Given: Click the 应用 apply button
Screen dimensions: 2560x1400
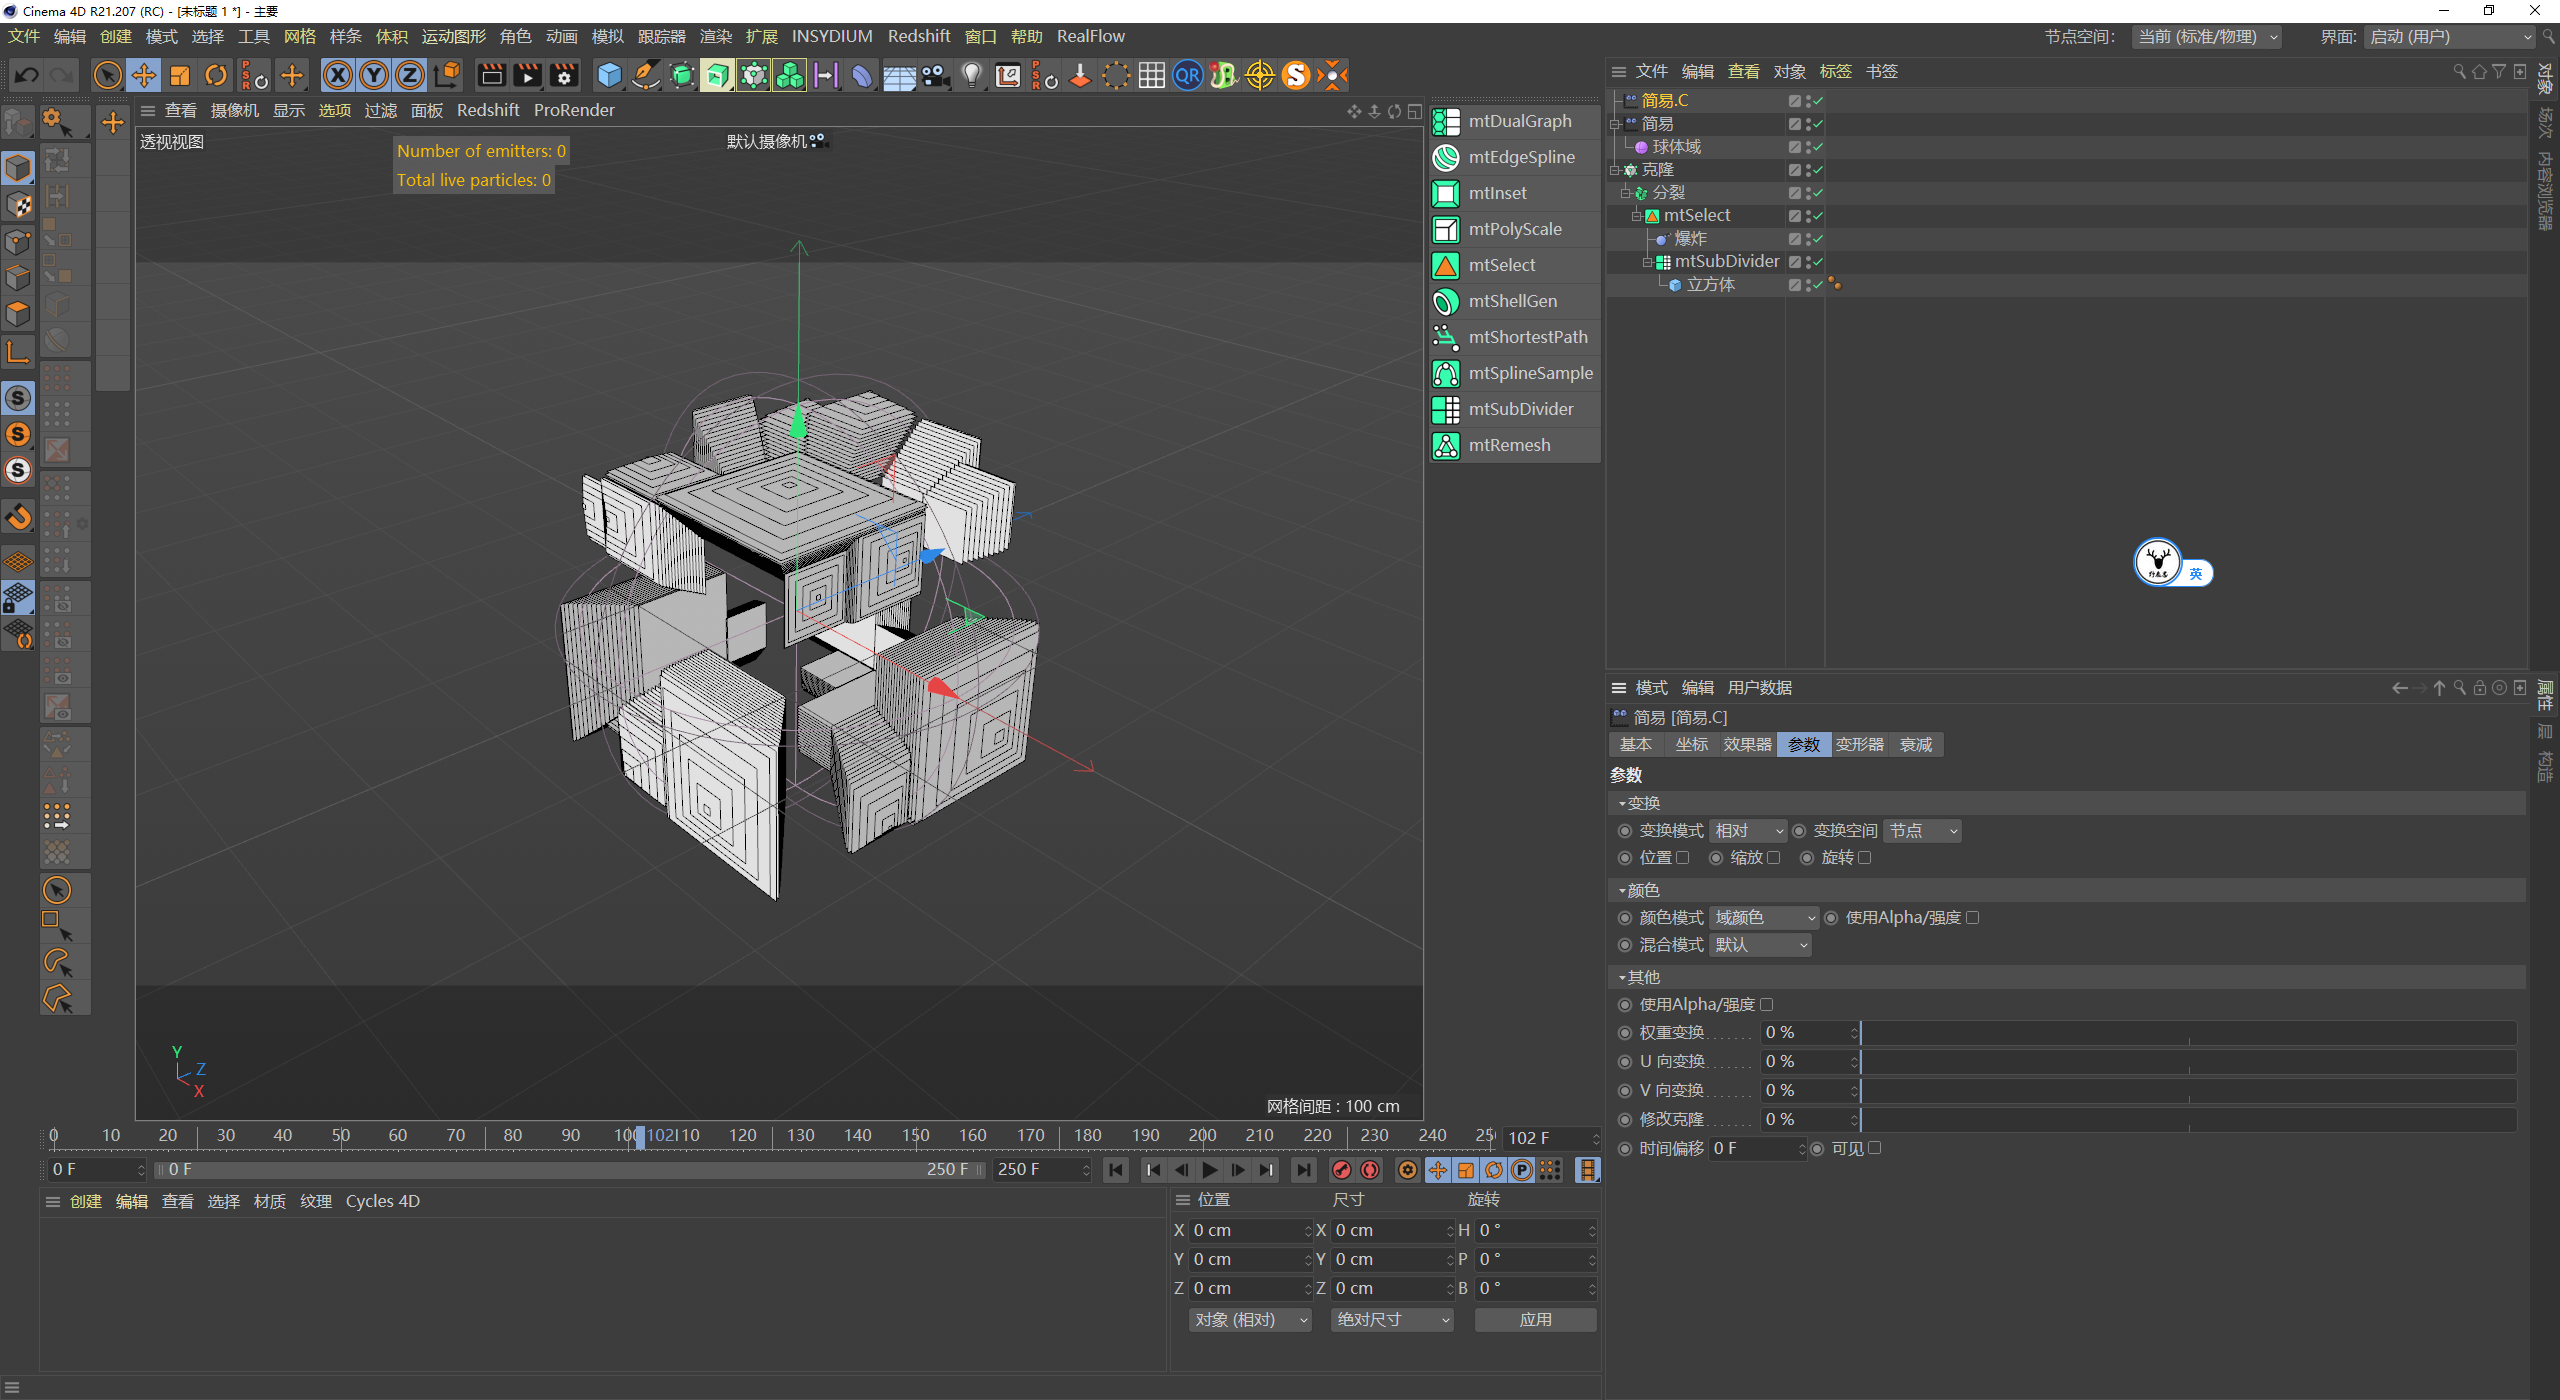Looking at the screenshot, I should click(x=1535, y=1320).
